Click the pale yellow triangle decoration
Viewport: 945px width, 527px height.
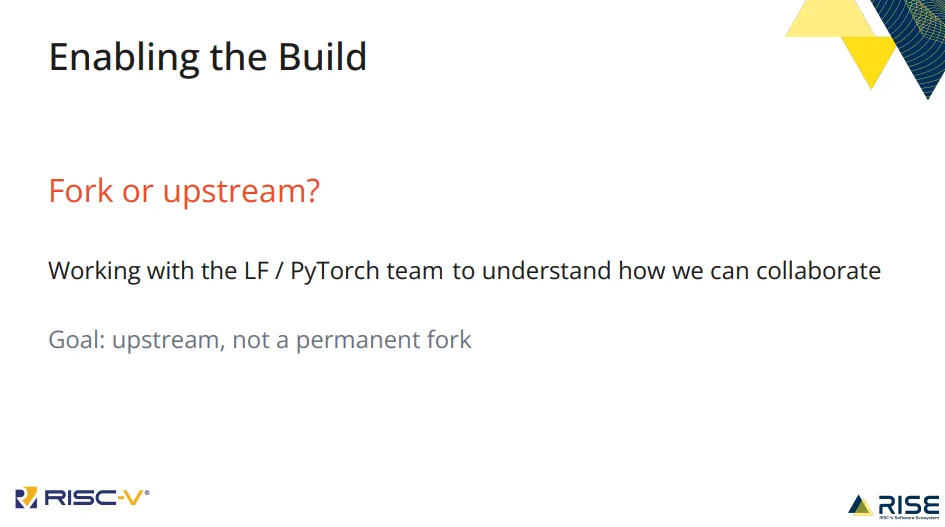click(829, 19)
